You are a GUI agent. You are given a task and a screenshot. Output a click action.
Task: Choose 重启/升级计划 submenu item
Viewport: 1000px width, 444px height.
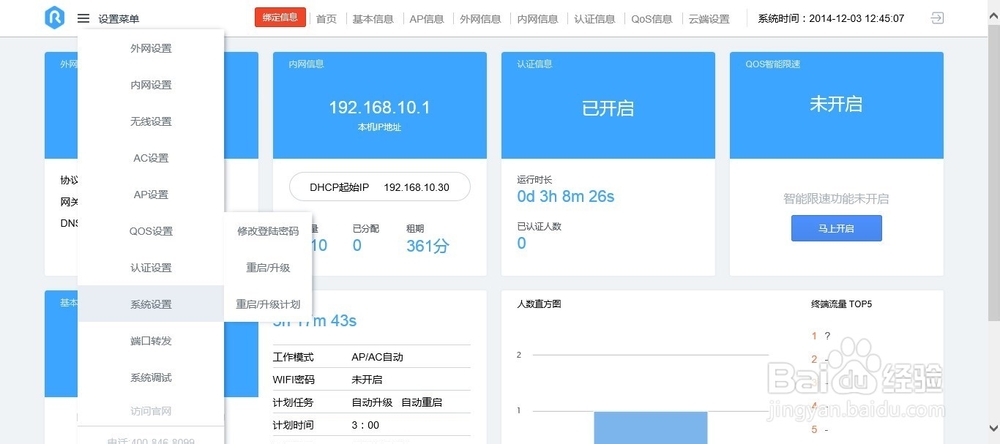(x=268, y=304)
